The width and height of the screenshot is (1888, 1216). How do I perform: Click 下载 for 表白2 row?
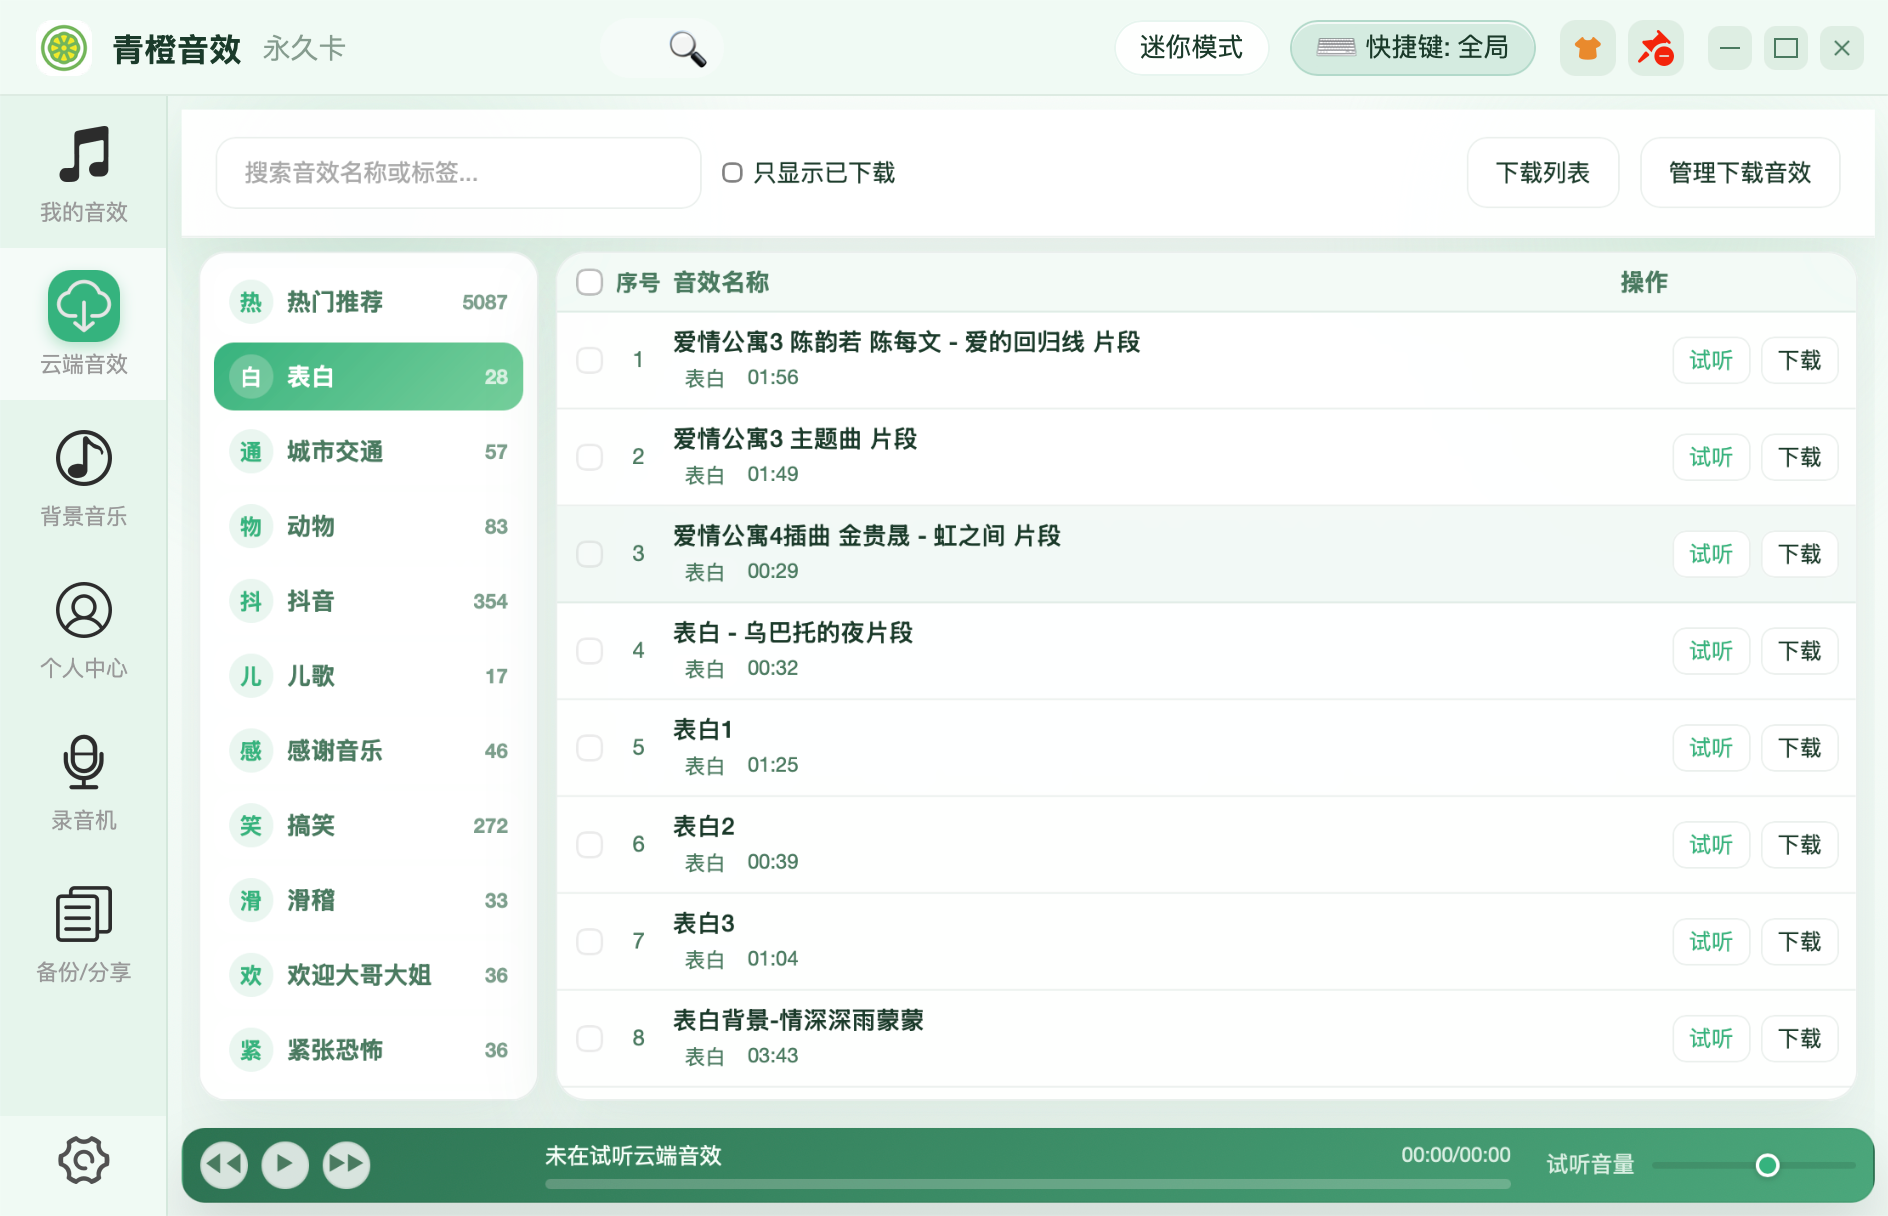coord(1799,845)
